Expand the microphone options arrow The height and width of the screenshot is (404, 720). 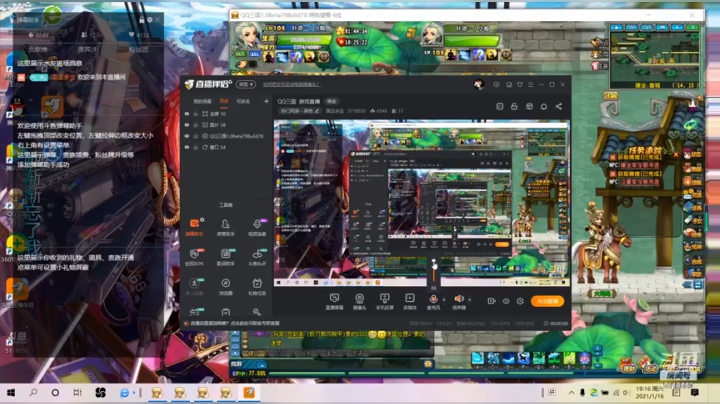click(x=444, y=300)
